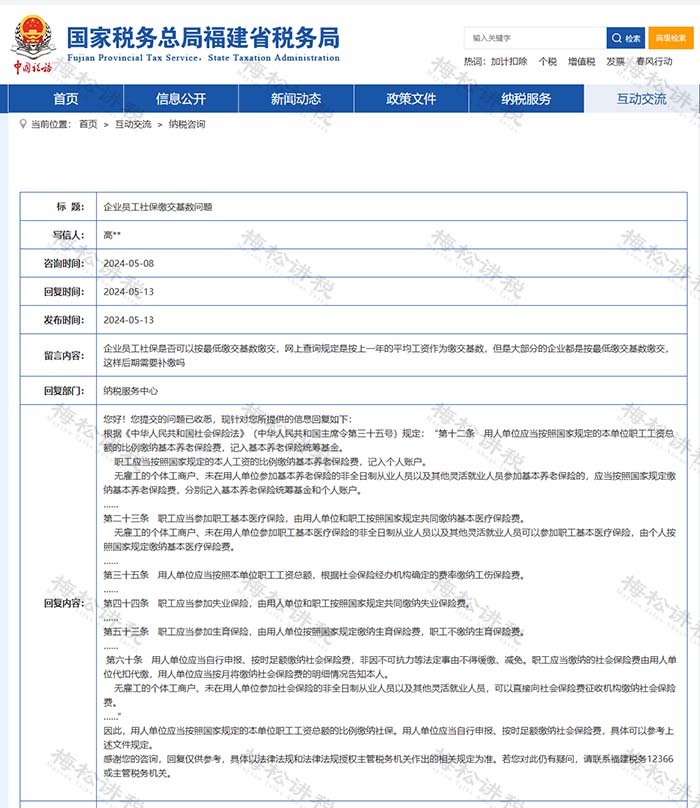Click the 发票 hot word link
The height and width of the screenshot is (808, 700).
click(615, 62)
